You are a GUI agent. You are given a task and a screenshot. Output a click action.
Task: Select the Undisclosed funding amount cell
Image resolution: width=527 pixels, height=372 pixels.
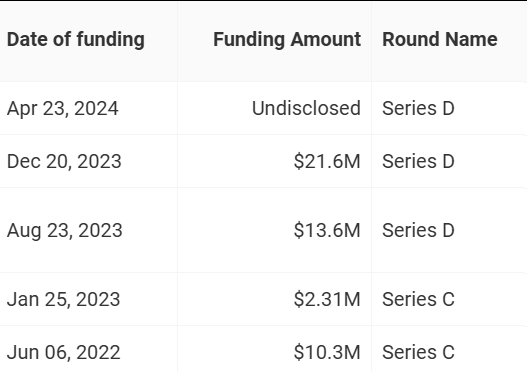pyautogui.click(x=306, y=108)
